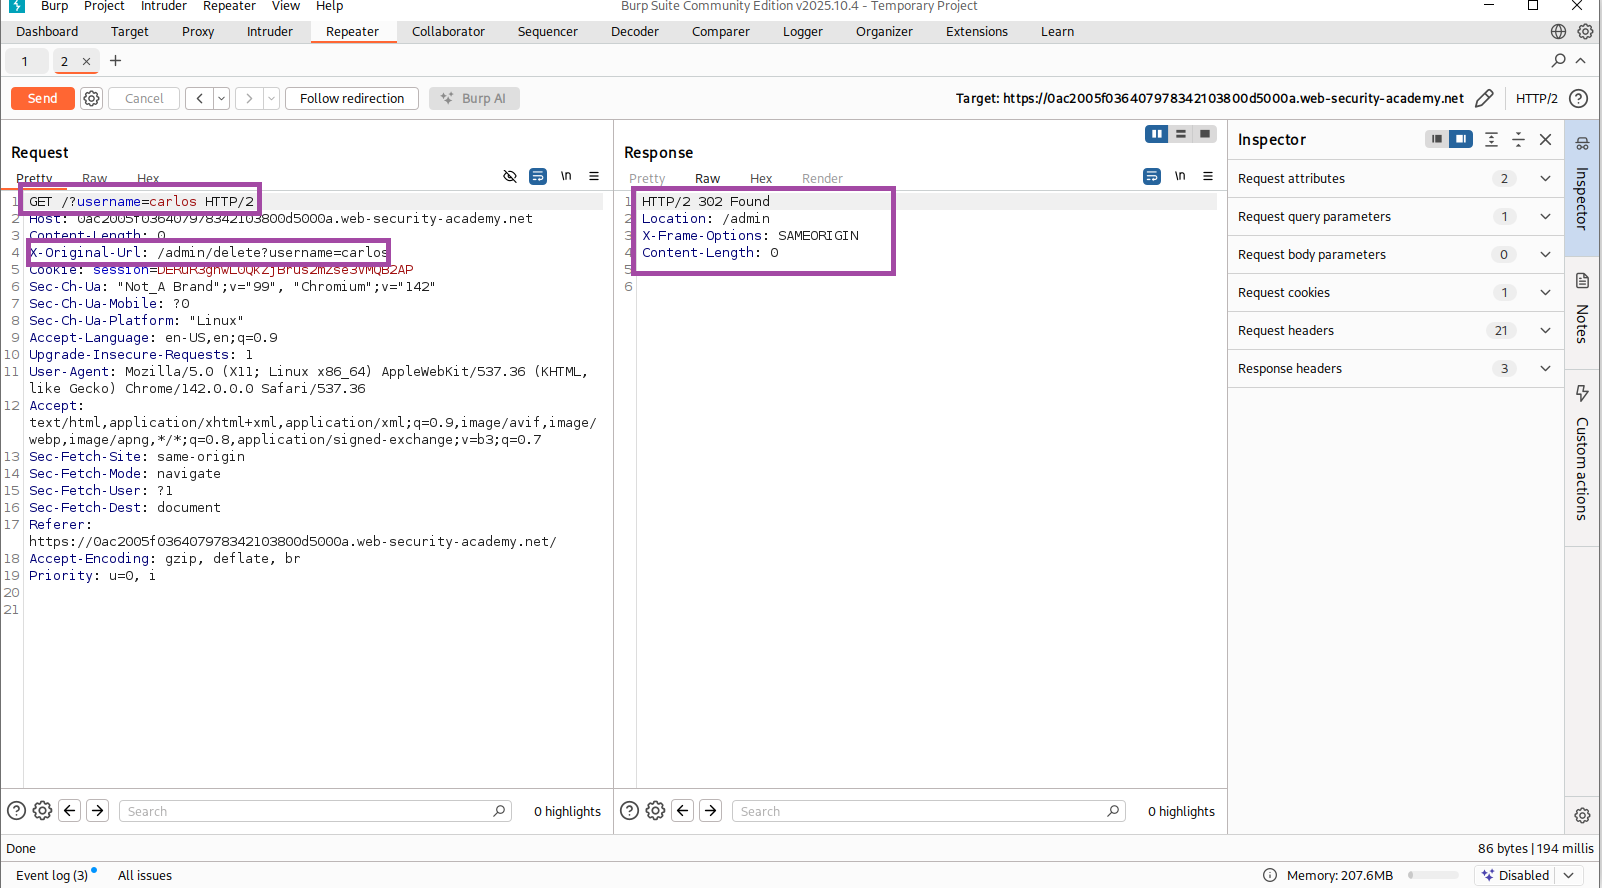Screen dimensions: 1602x888
Task: Switch to side-by-side split layout view
Action: click(x=1157, y=134)
